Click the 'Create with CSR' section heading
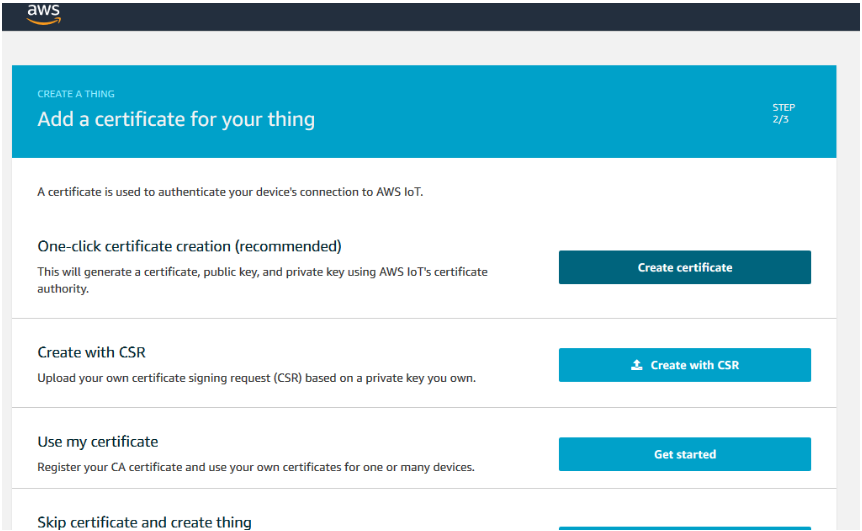This screenshot has width=862, height=531. coord(91,352)
